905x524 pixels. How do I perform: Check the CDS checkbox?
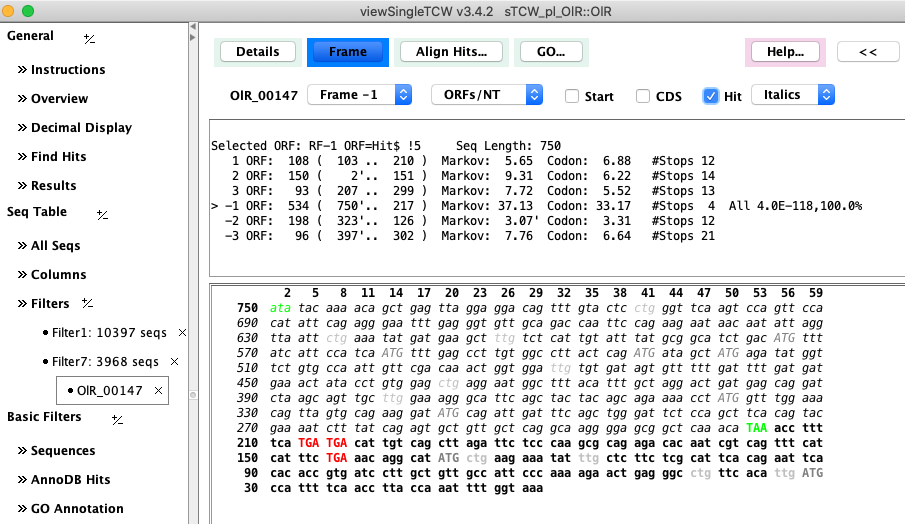(644, 96)
